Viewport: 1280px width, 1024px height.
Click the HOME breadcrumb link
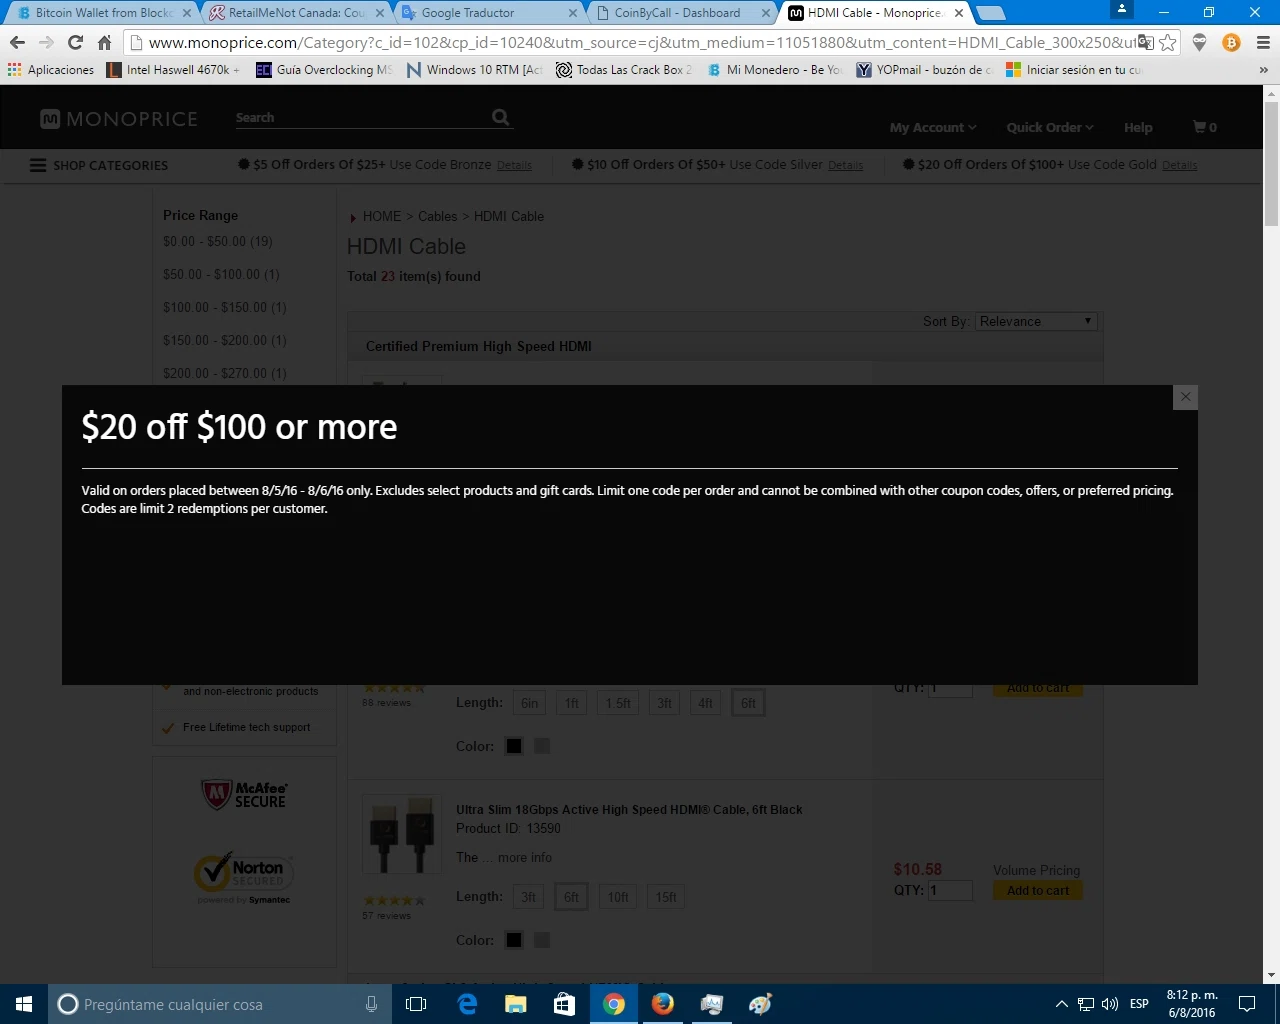pos(382,216)
